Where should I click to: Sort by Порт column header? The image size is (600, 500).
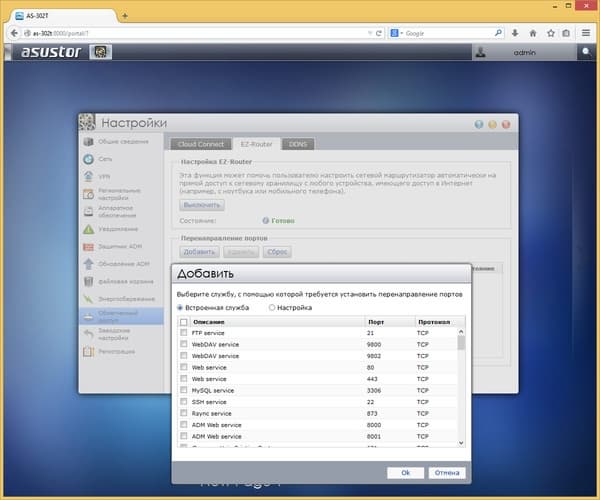pos(390,322)
